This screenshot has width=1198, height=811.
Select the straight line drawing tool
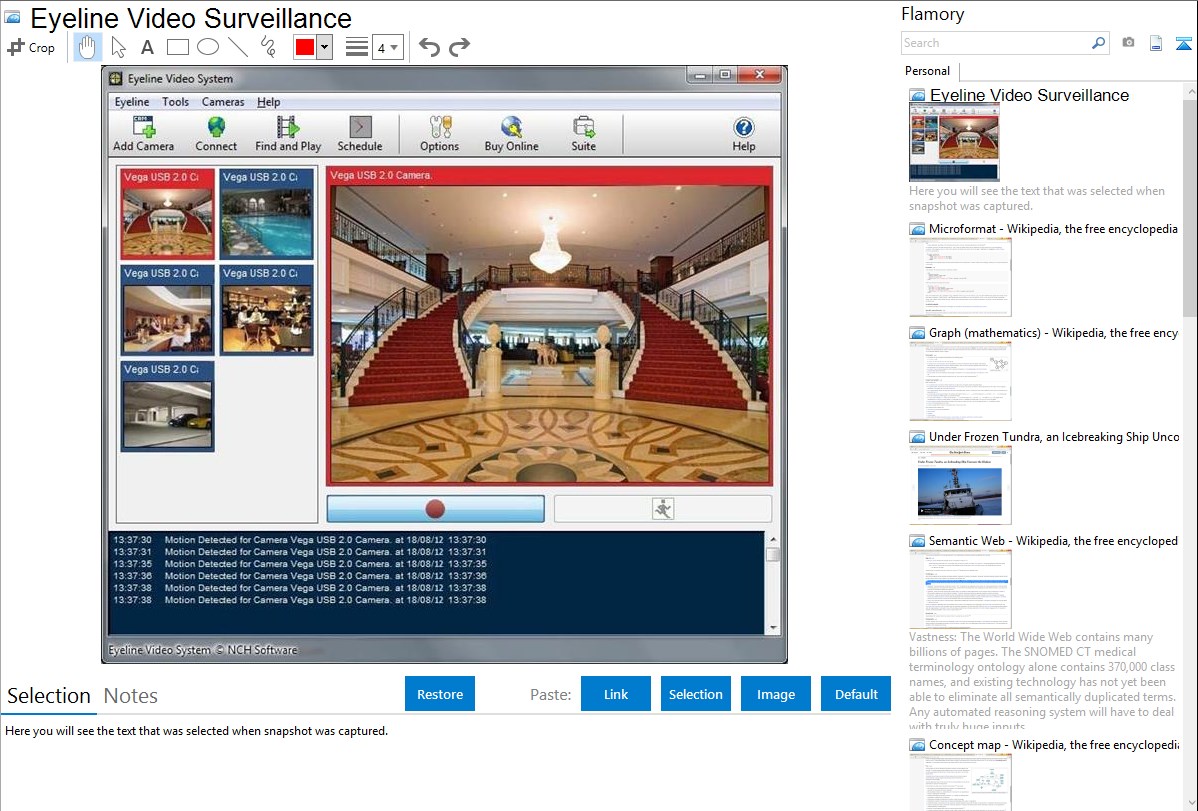[238, 47]
